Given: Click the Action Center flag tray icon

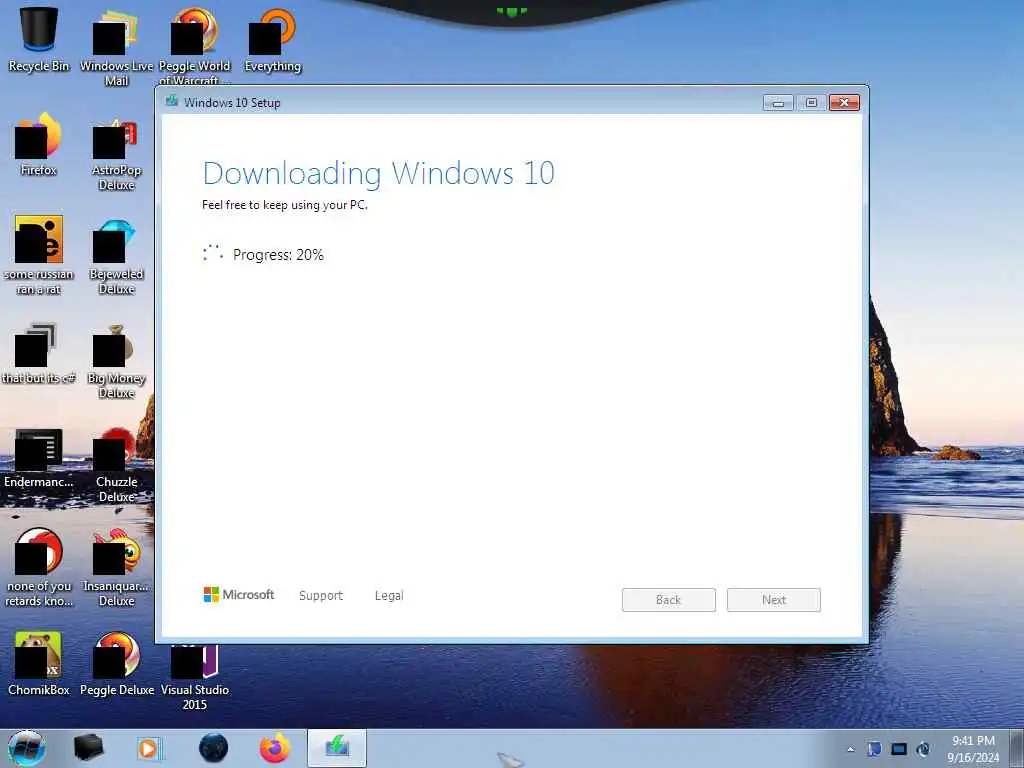Looking at the screenshot, I should [874, 749].
